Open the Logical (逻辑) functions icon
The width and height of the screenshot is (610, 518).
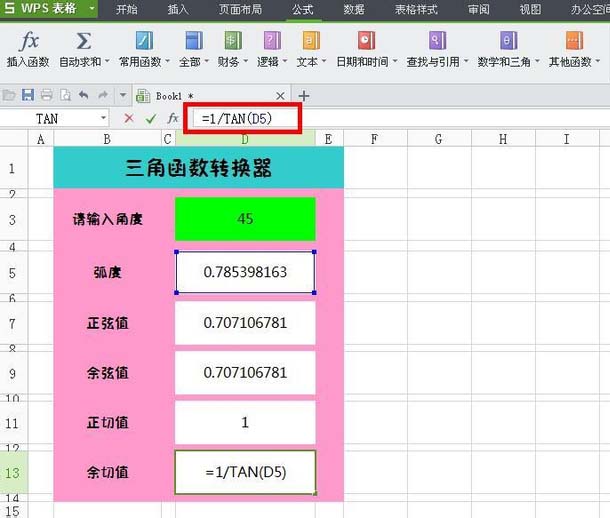tap(272, 40)
